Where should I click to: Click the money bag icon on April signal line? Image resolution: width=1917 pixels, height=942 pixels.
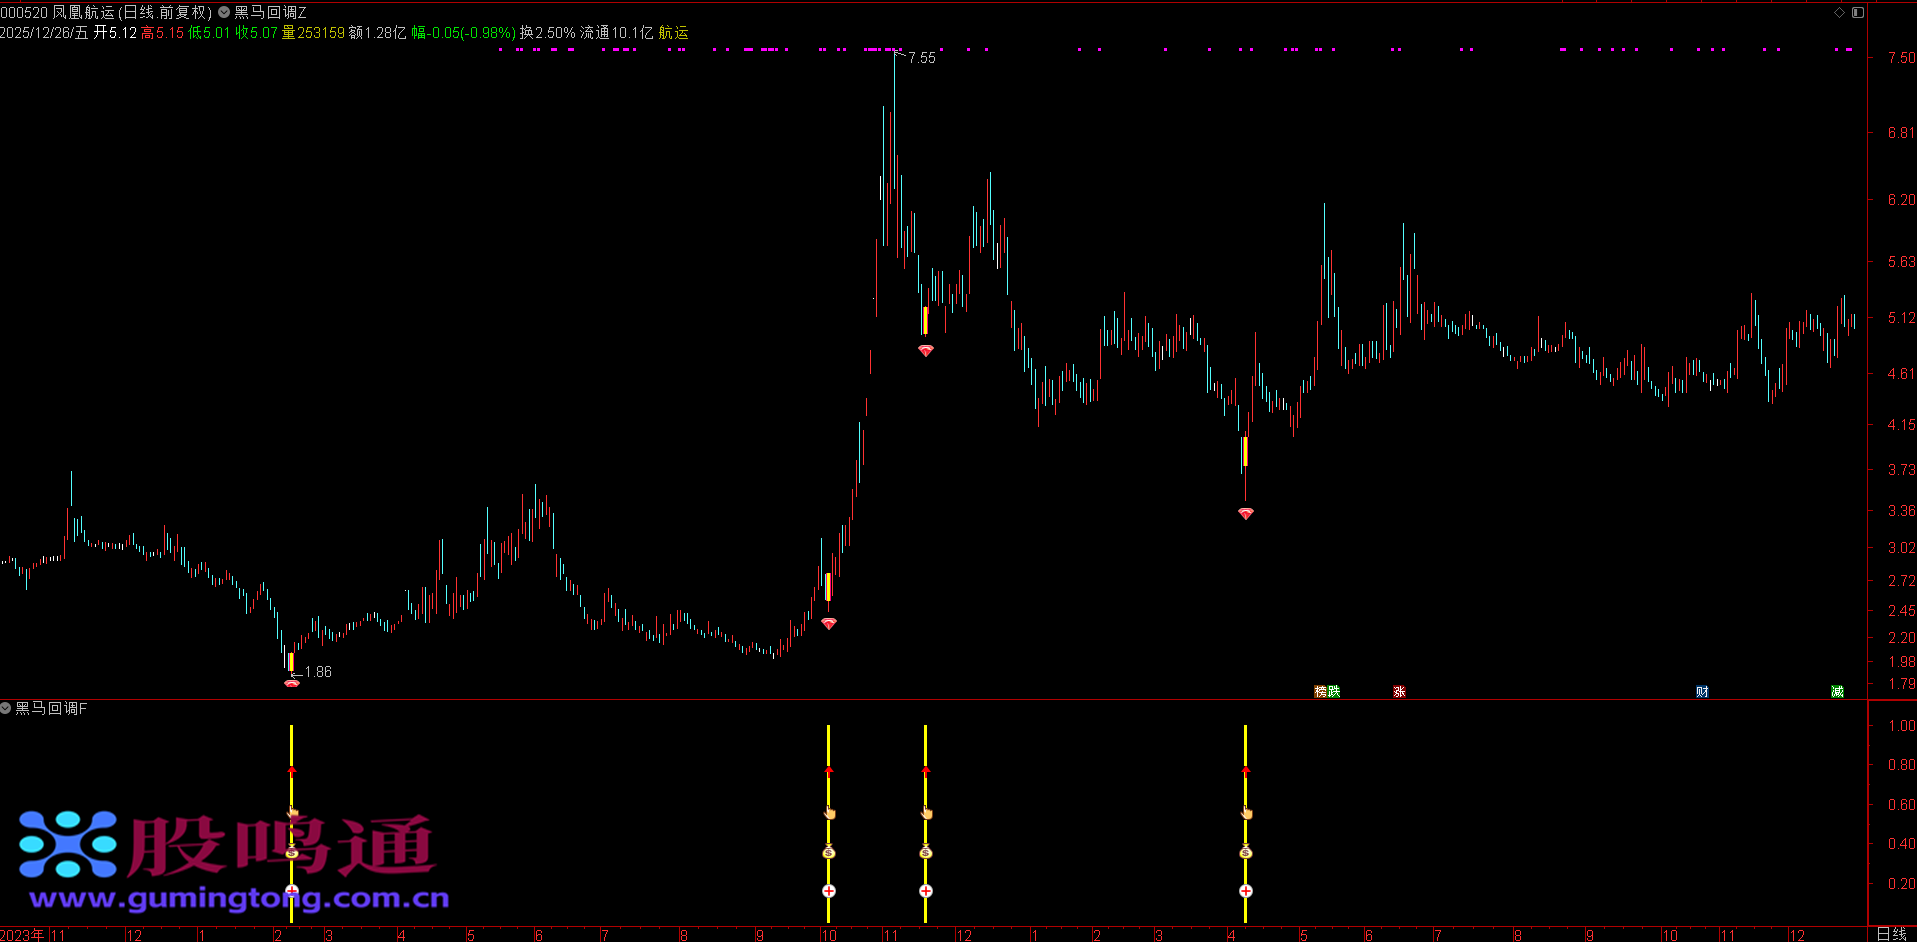click(1245, 853)
